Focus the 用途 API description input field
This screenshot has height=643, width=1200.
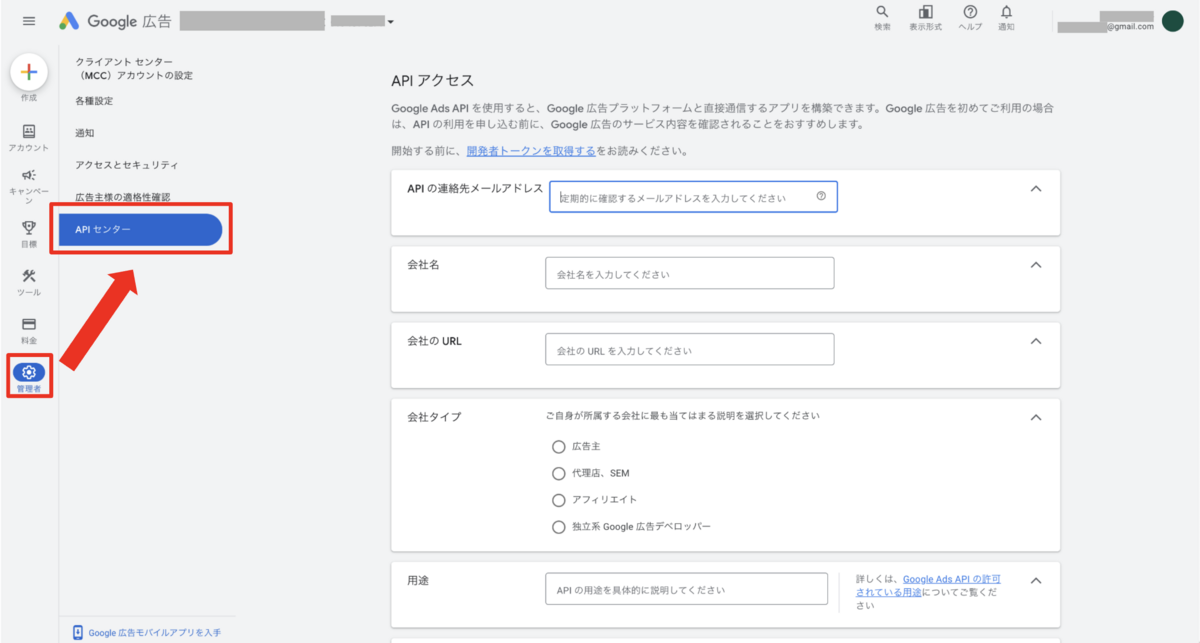[x=686, y=589]
